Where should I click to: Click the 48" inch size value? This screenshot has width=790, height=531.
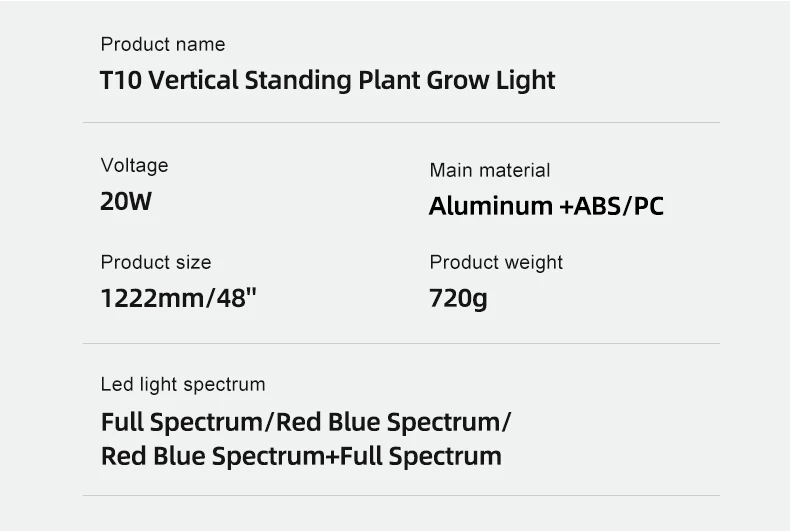(x=235, y=299)
